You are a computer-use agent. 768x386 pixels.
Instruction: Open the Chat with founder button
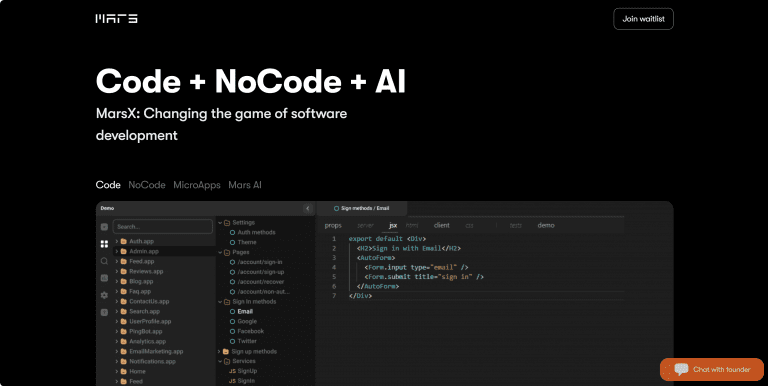click(x=712, y=369)
